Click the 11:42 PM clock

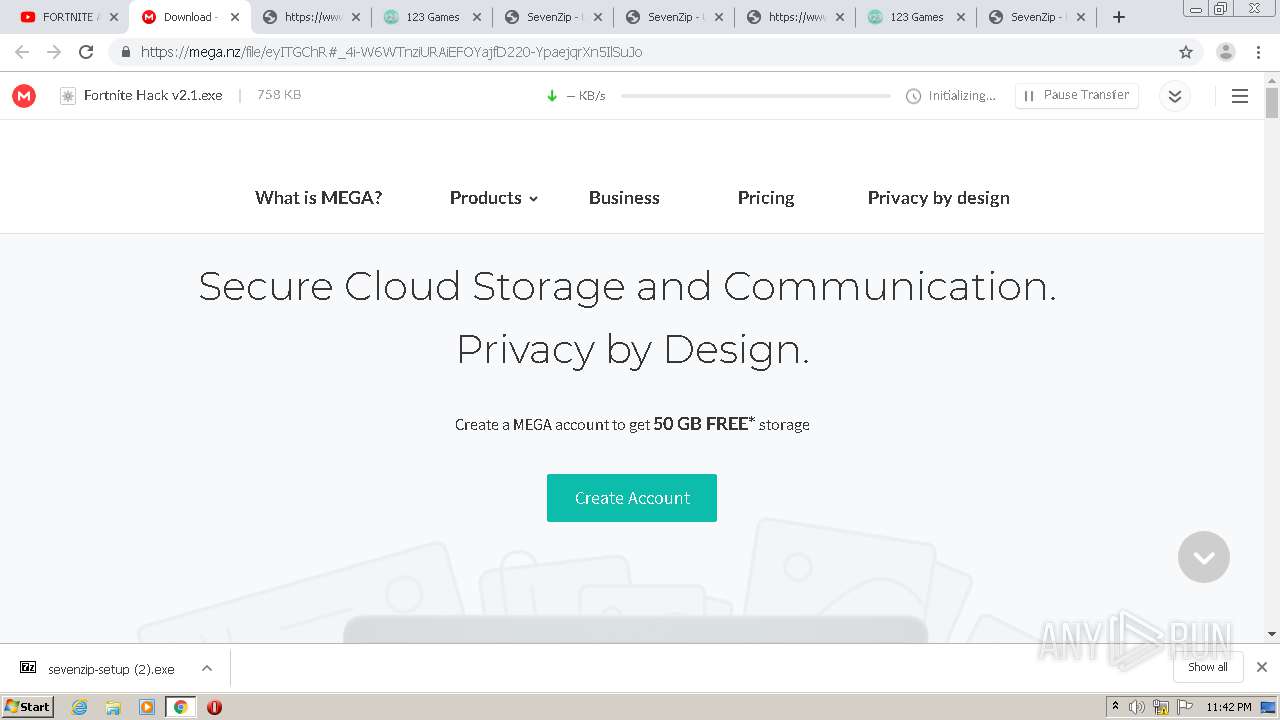(1229, 707)
